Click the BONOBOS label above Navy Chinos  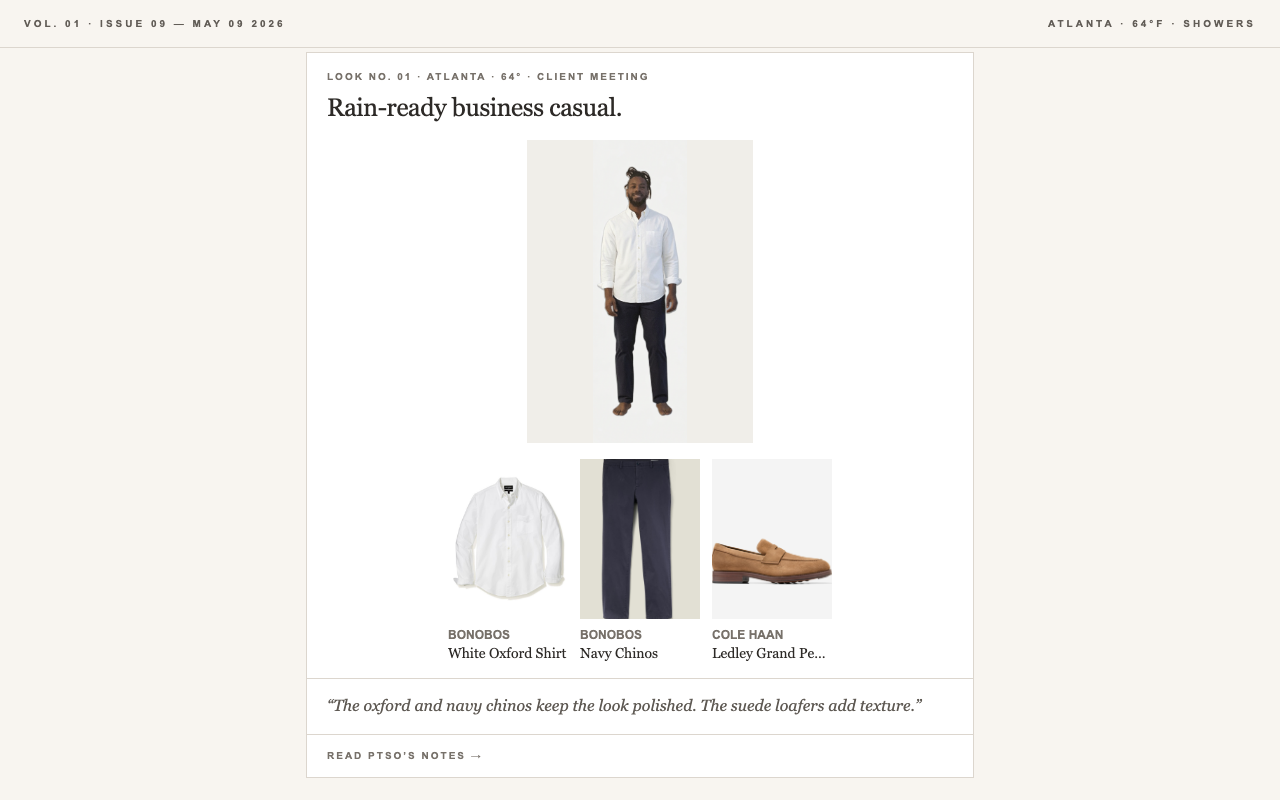point(611,635)
